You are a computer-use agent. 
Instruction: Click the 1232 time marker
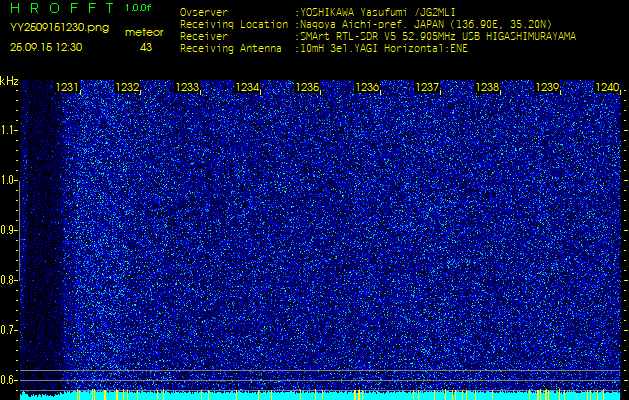tap(127, 87)
